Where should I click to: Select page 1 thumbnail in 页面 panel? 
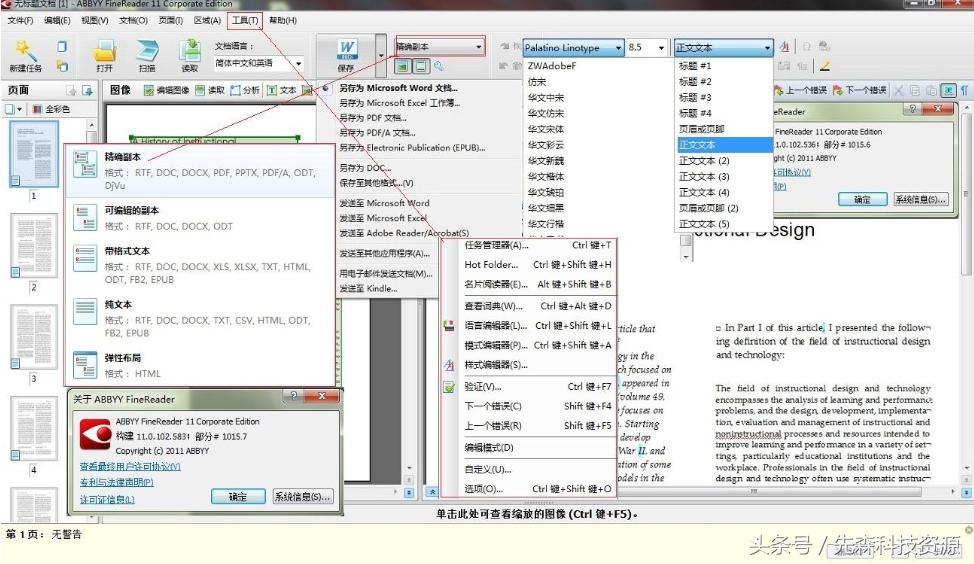click(x=34, y=154)
